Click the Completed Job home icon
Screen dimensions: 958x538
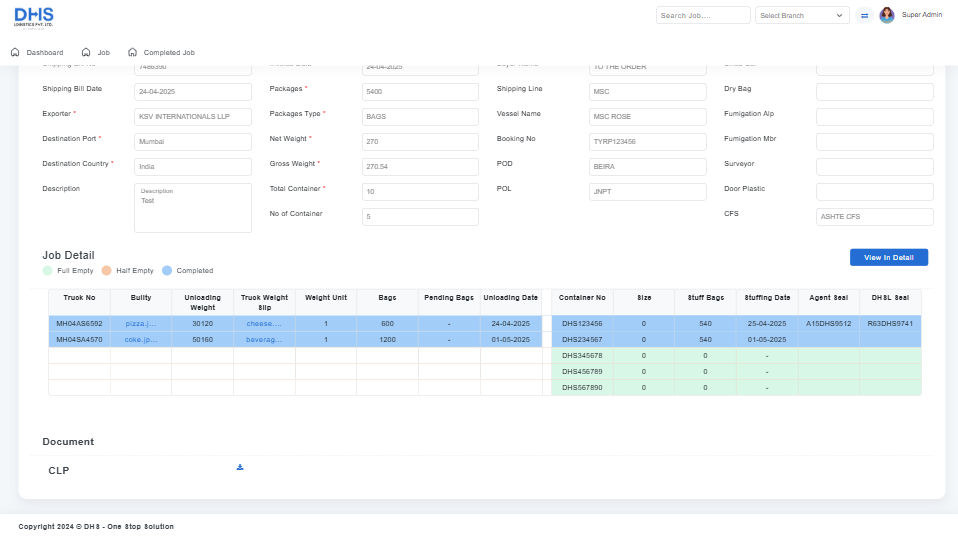132,52
